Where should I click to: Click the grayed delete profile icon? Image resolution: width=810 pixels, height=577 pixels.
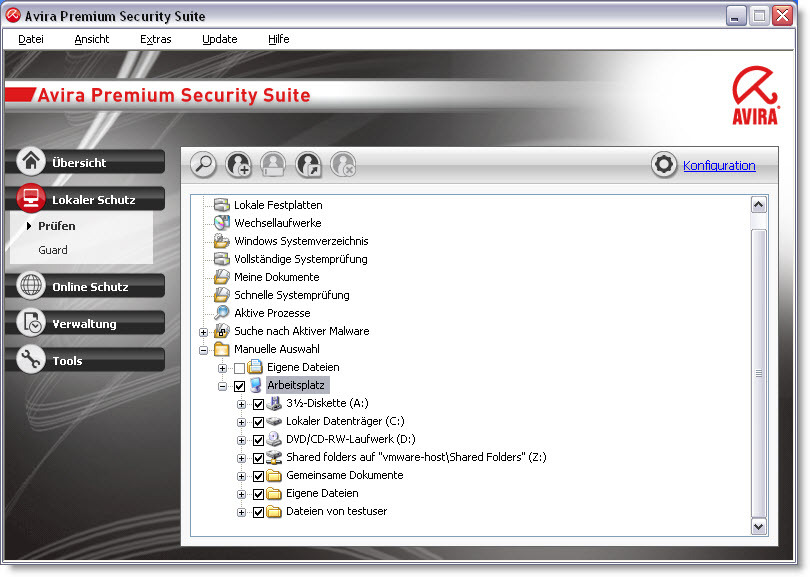tap(343, 164)
